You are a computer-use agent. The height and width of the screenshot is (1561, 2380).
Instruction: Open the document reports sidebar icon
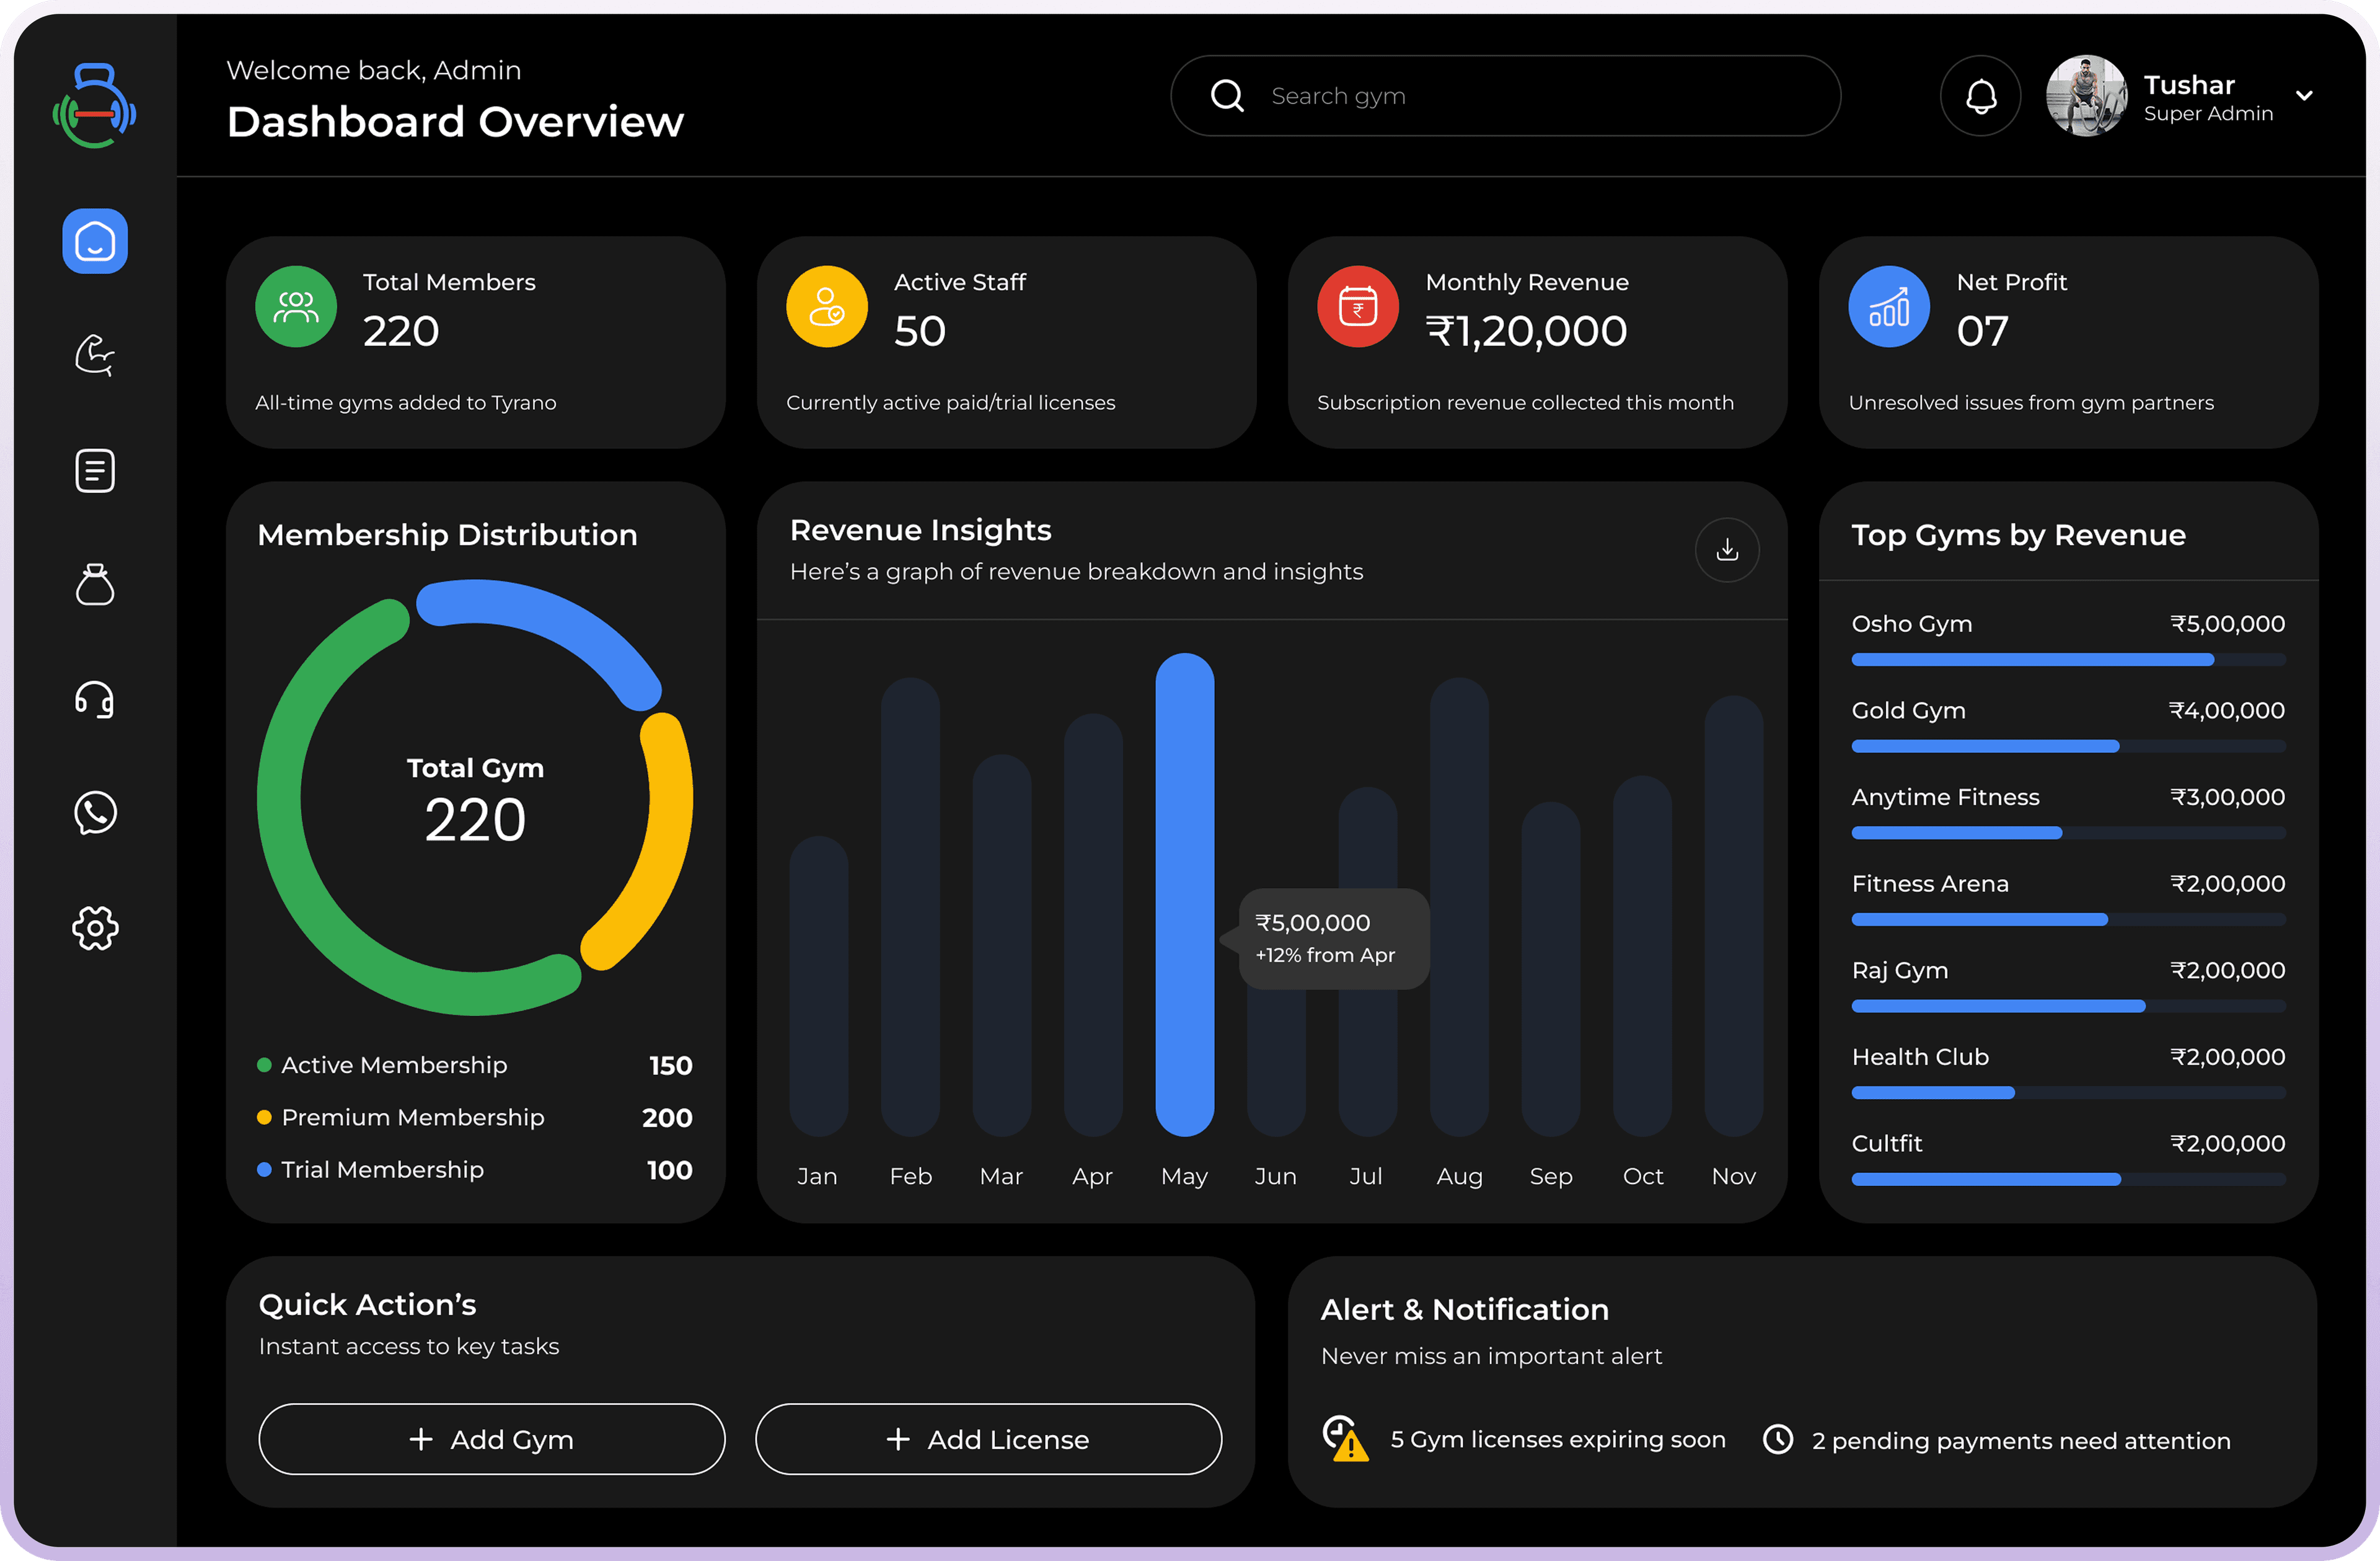click(x=95, y=470)
